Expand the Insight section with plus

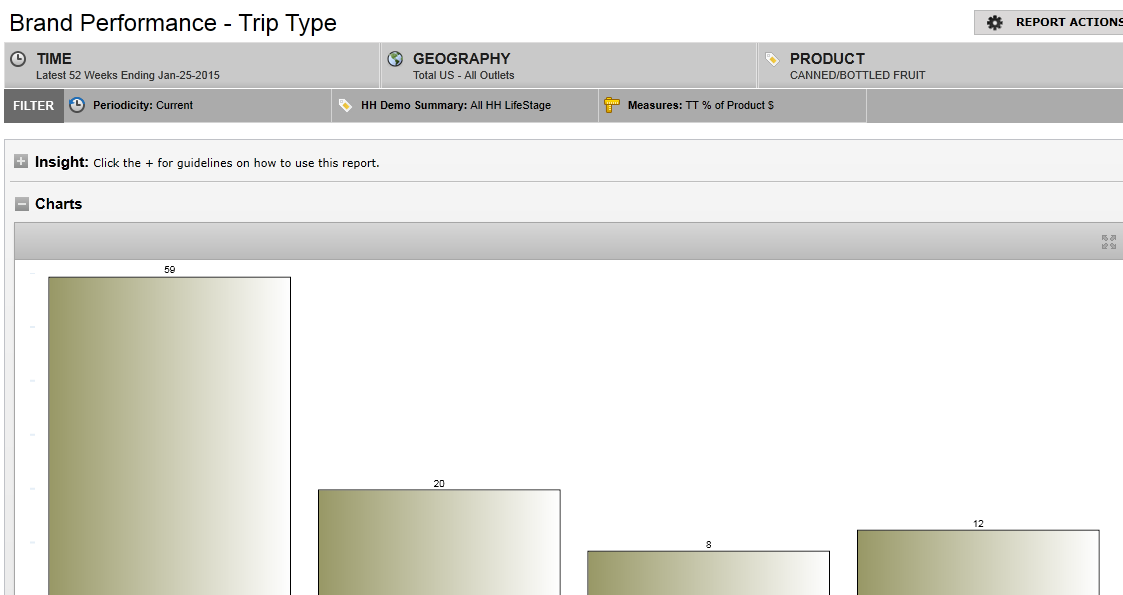click(x=21, y=162)
